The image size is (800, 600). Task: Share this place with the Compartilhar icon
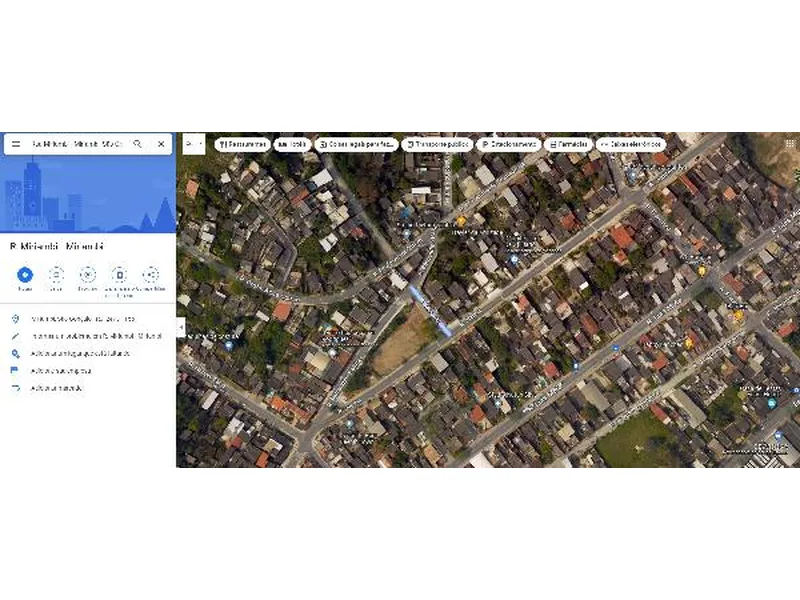coord(151,275)
